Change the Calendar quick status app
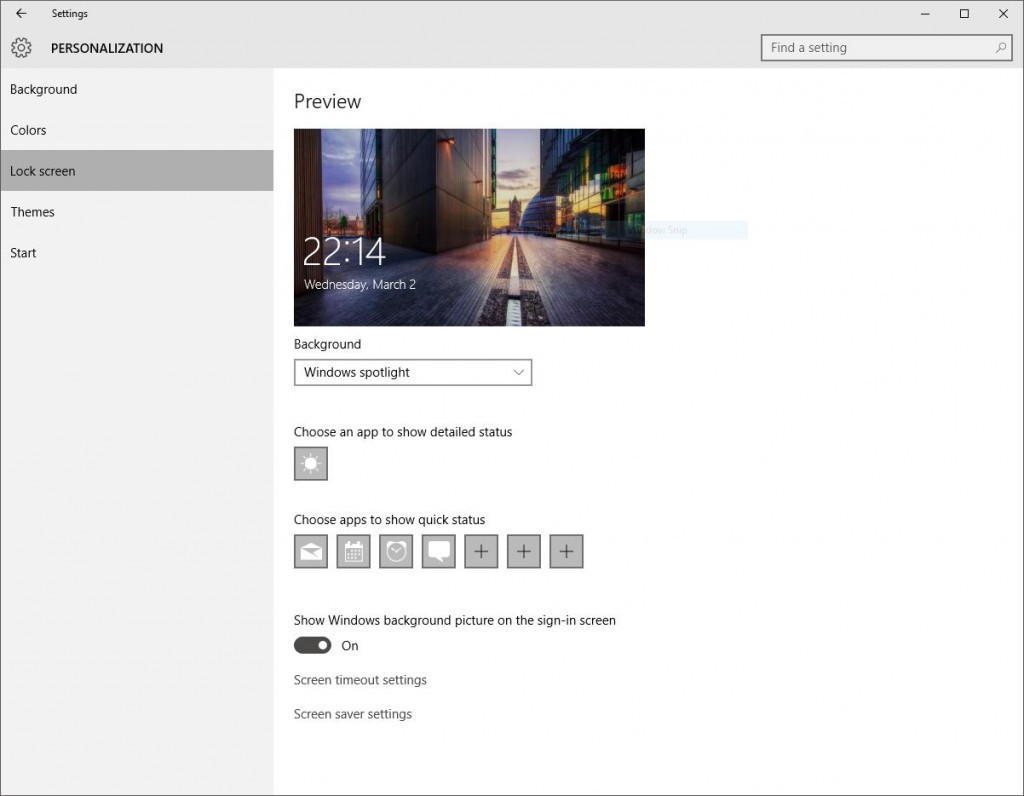 pyautogui.click(x=353, y=552)
